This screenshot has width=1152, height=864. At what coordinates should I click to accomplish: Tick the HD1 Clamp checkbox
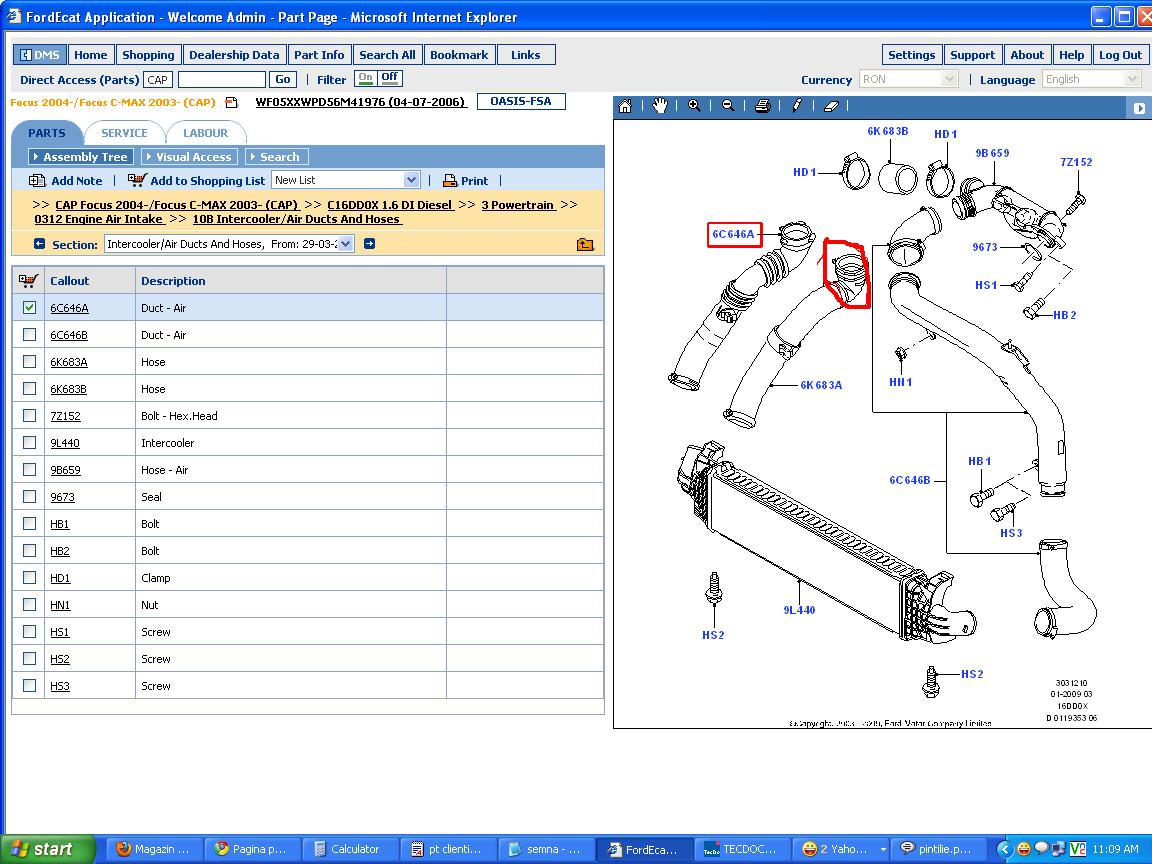tap(29, 578)
